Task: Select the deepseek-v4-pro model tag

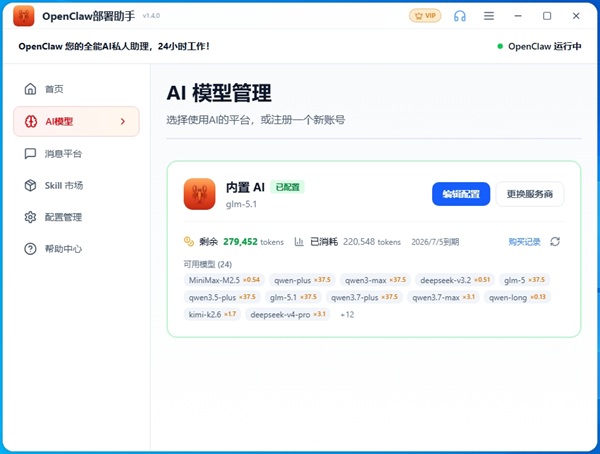Action: tap(288, 315)
